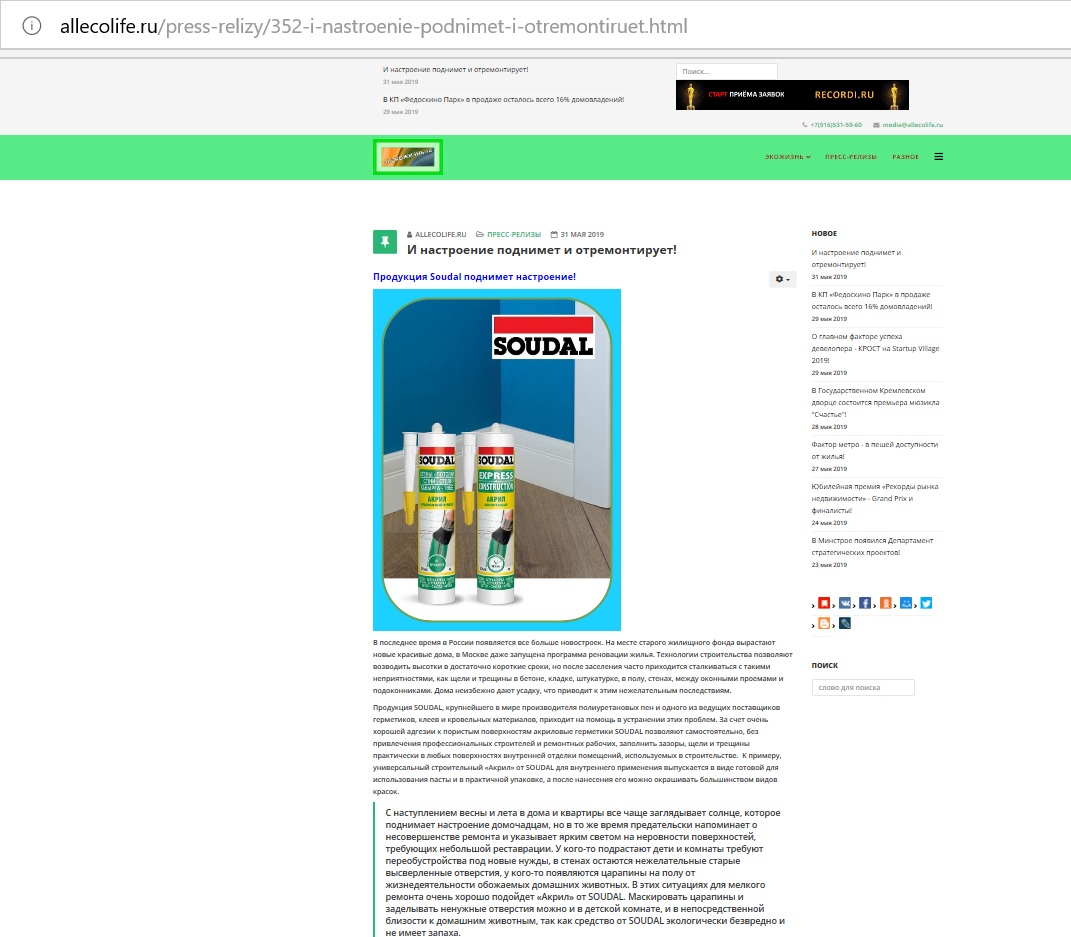Click the phone icon in the header contacts

tap(805, 125)
